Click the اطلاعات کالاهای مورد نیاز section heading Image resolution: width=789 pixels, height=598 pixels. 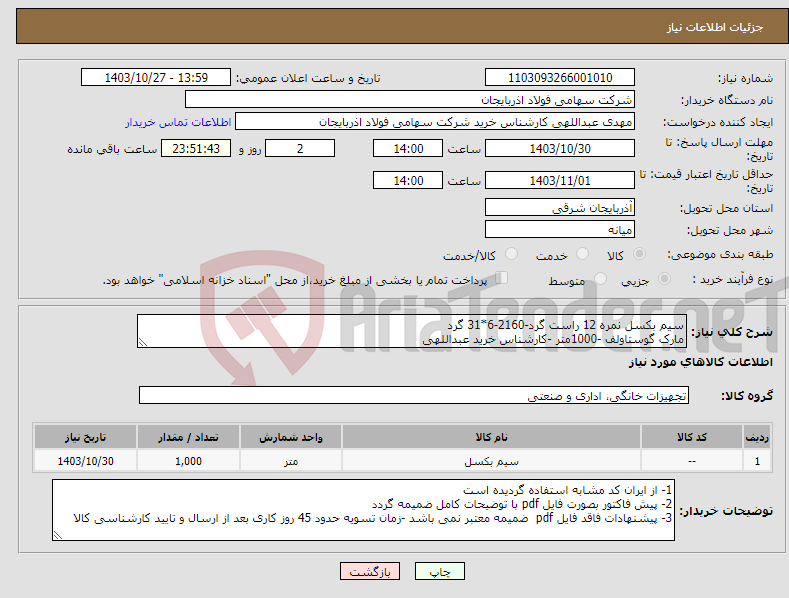click(x=700, y=362)
